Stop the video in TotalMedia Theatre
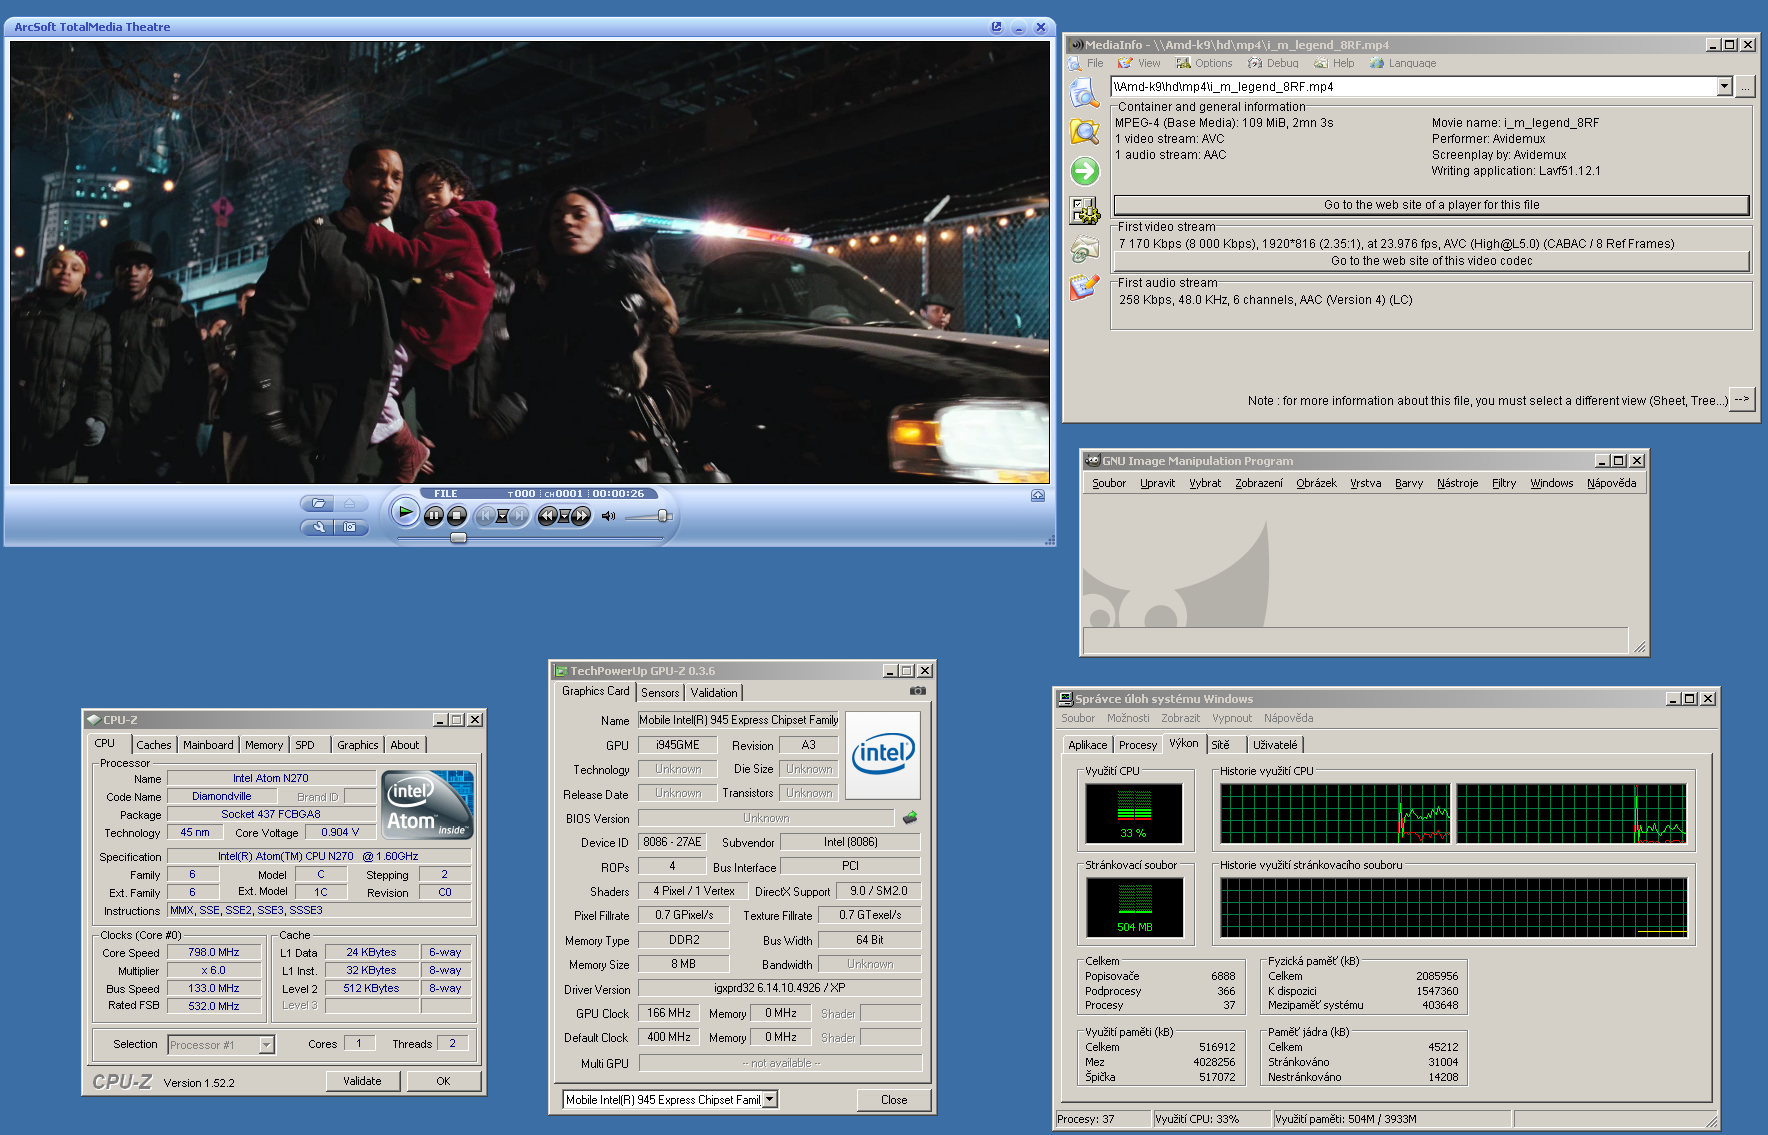1768x1135 pixels. pos(457,516)
